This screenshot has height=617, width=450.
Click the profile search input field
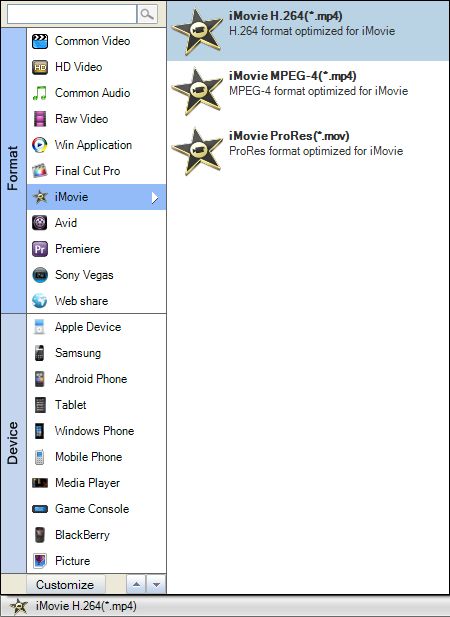(72, 14)
